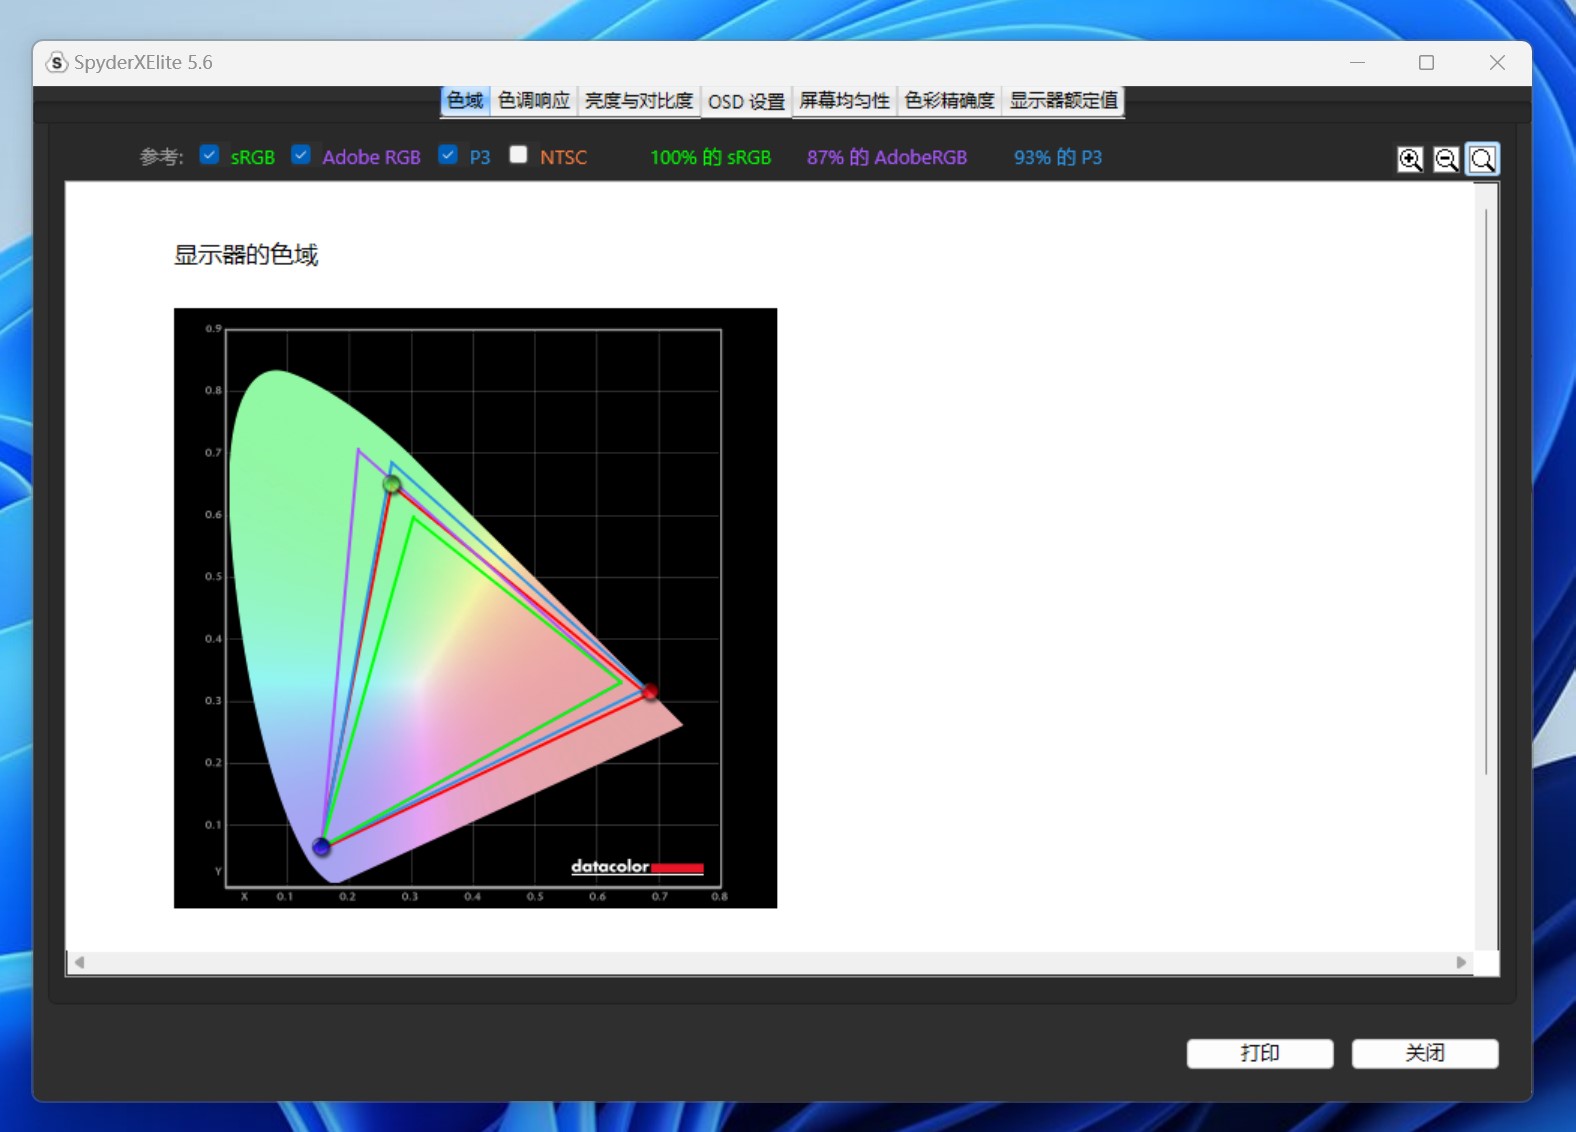The height and width of the screenshot is (1132, 1576).
Task: Select the 色彩精确度 tab
Action: tap(949, 101)
